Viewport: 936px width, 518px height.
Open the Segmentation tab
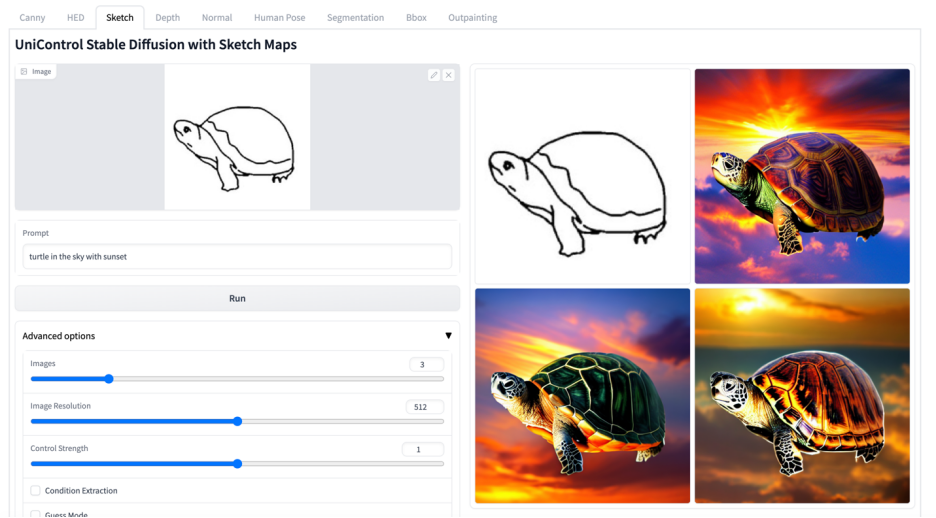click(x=355, y=18)
